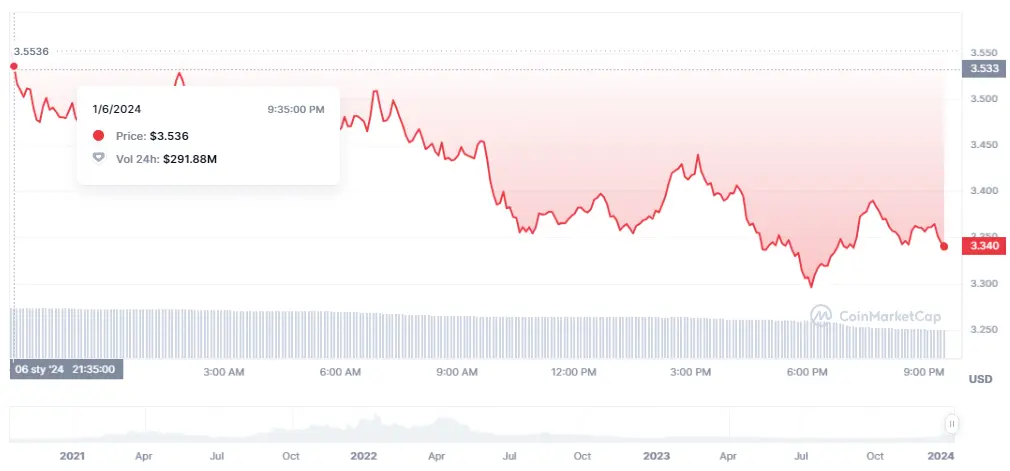The image size is (1010, 471).
Task: Click the 3.5536 opening price label
Action: point(30,51)
